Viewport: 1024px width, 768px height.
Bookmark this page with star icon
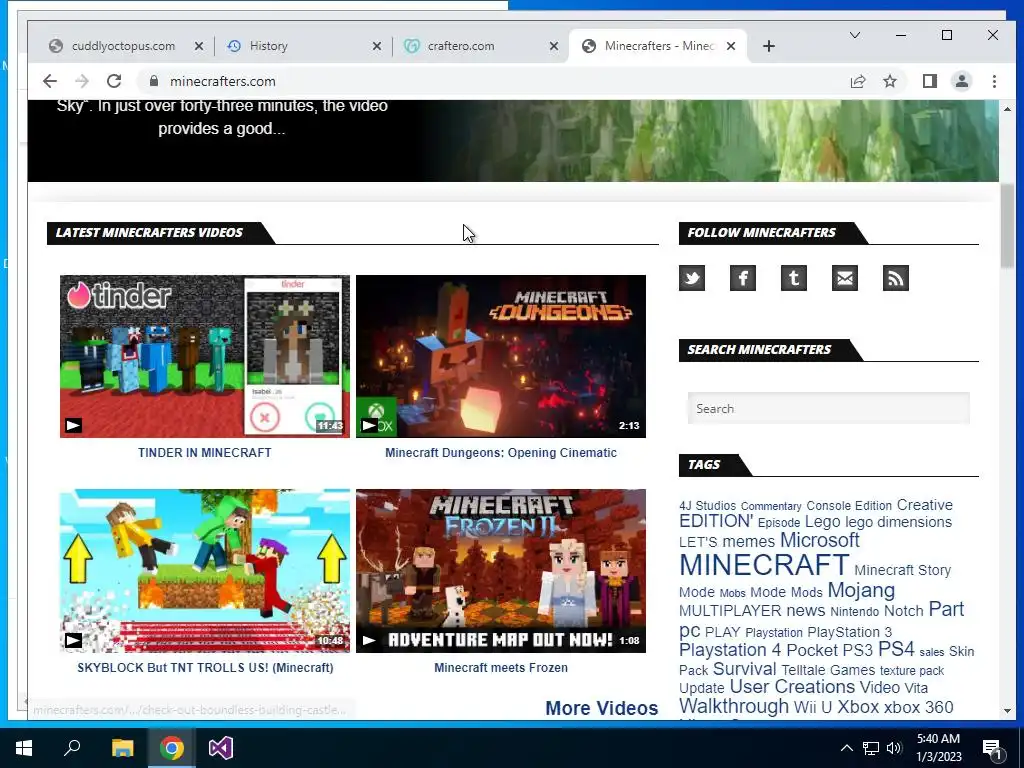tap(889, 81)
